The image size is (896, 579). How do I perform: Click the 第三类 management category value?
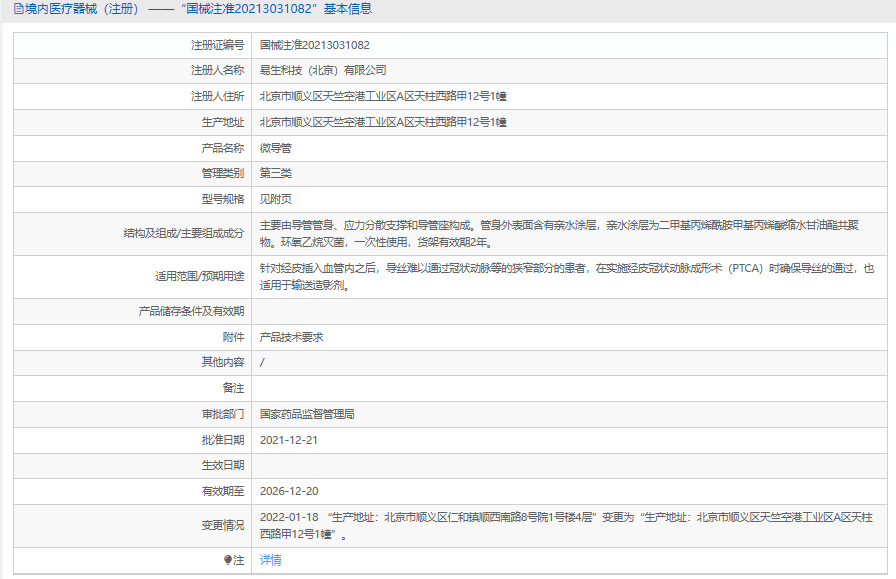point(276,173)
